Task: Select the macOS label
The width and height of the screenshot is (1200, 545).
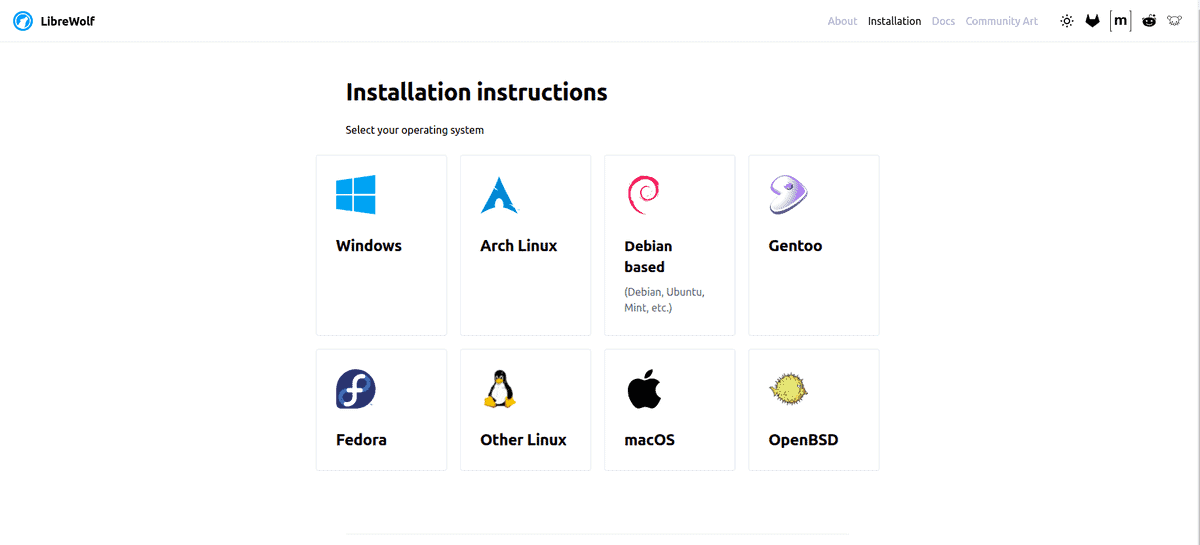Action: [649, 440]
